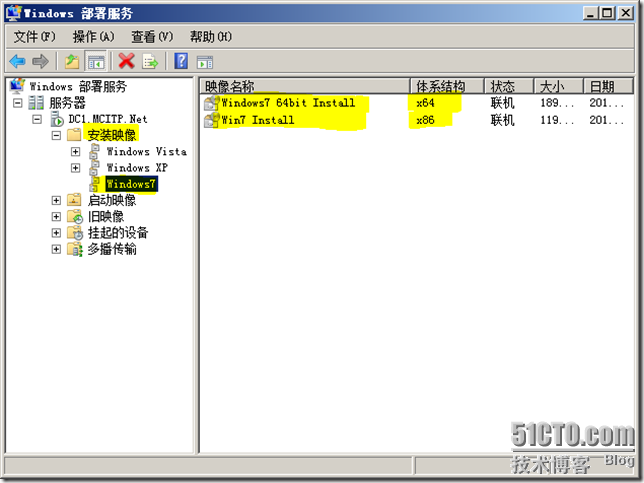The width and height of the screenshot is (644, 483).
Task: Click the 服务器 servers icon in tree
Action: 36,103
